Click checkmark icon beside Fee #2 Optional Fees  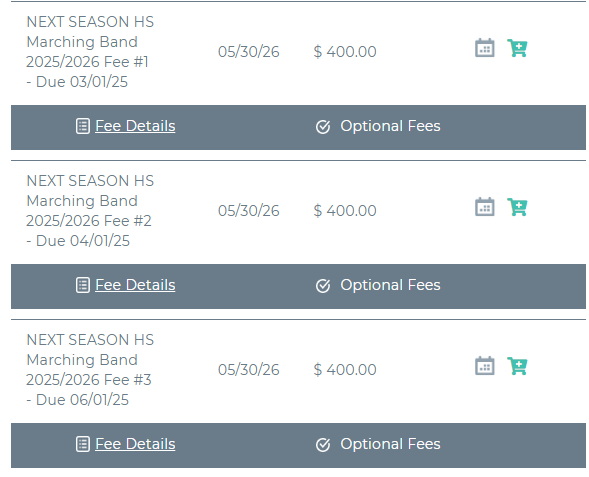pyautogui.click(x=323, y=286)
